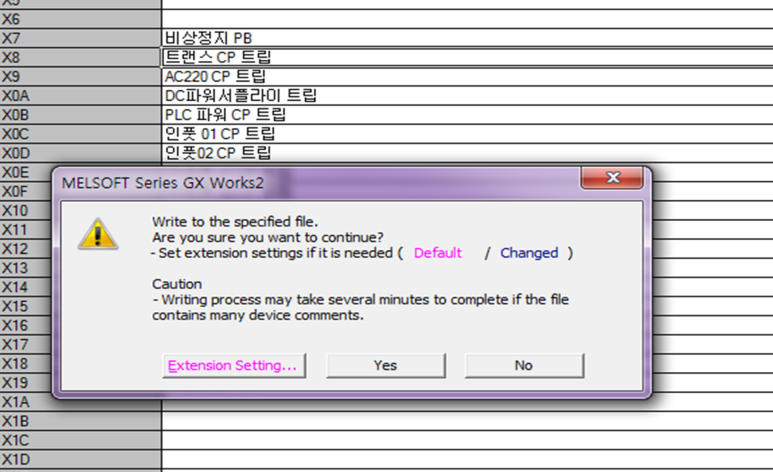773x472 pixels.
Task: Click the No button in dialog
Action: pos(524,365)
